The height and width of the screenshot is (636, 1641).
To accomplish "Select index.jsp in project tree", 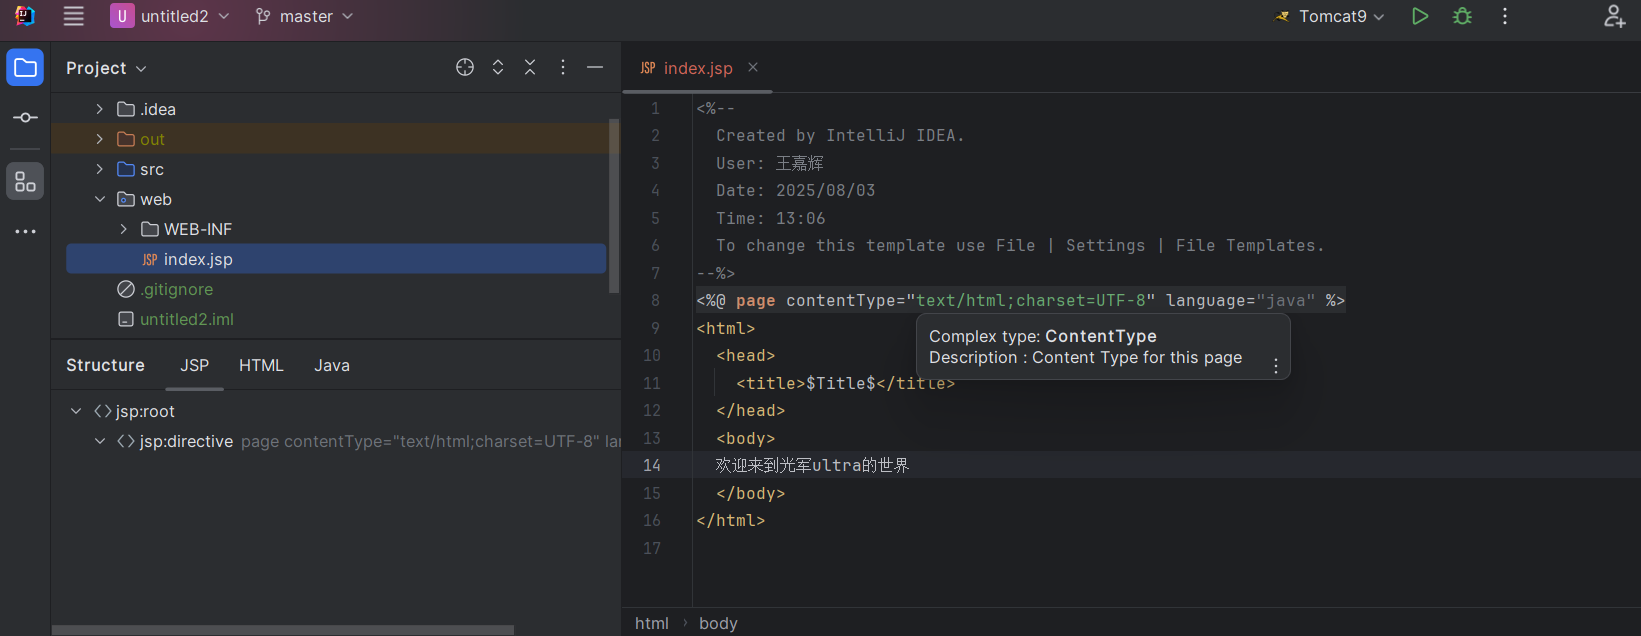I will point(336,259).
